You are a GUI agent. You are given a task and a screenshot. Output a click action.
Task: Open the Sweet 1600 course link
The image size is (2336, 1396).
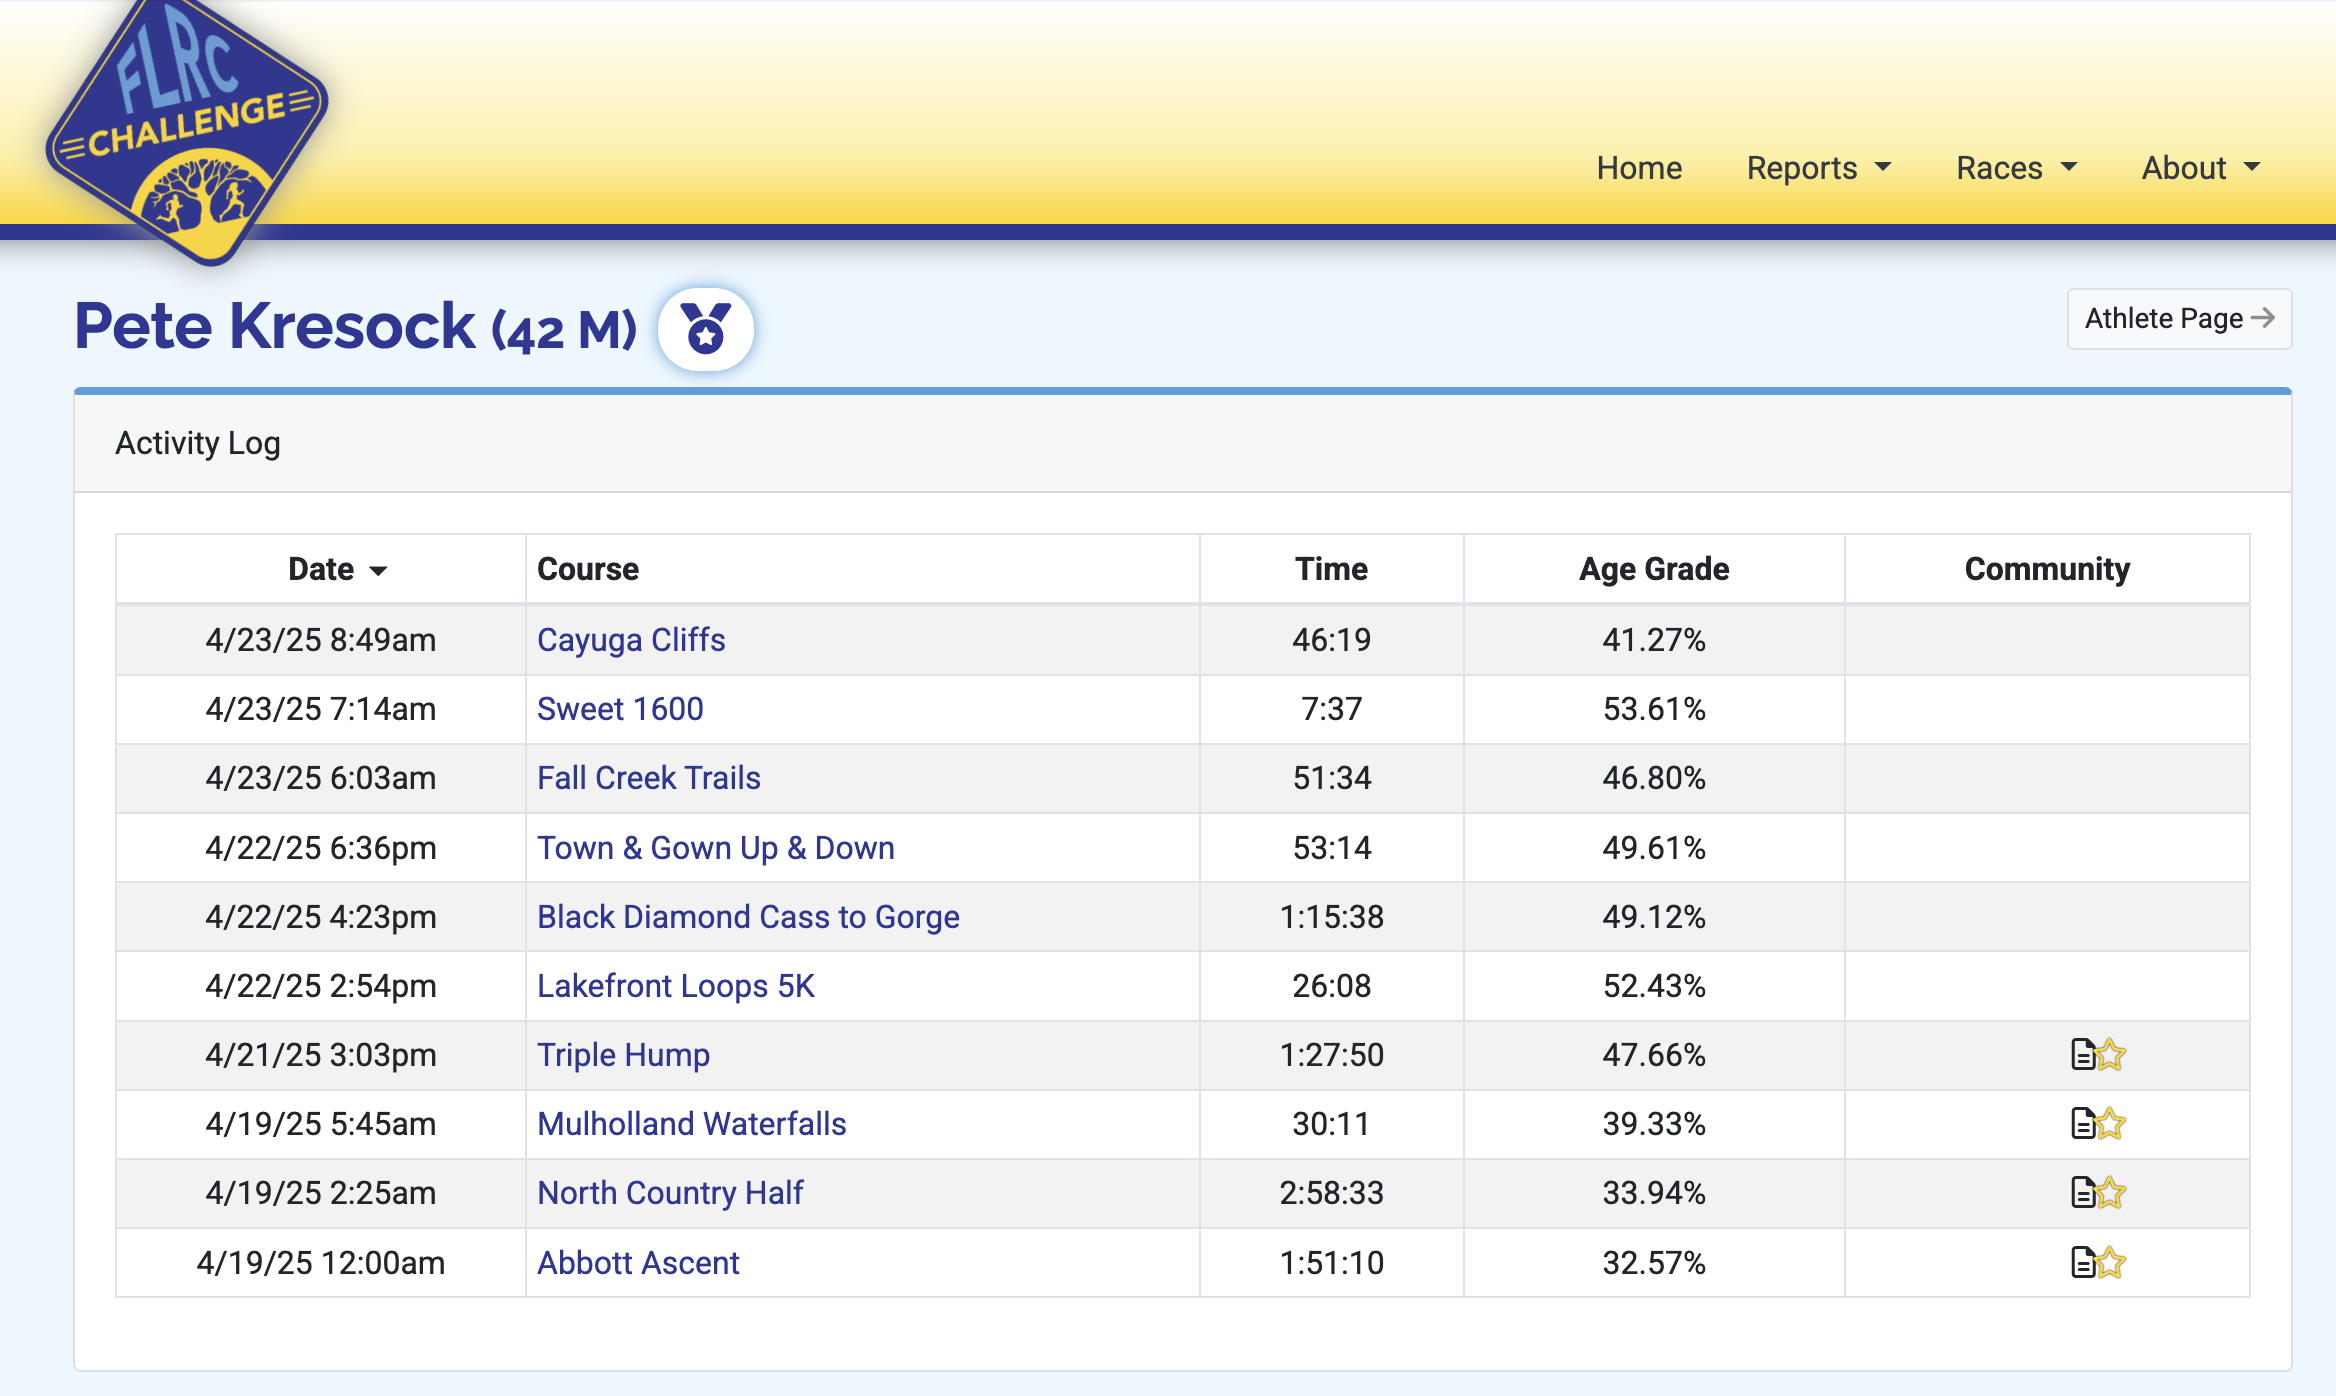620,709
